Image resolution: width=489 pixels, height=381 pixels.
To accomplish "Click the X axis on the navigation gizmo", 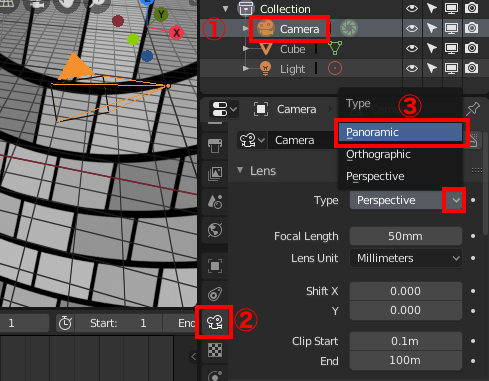I will pyautogui.click(x=176, y=33).
